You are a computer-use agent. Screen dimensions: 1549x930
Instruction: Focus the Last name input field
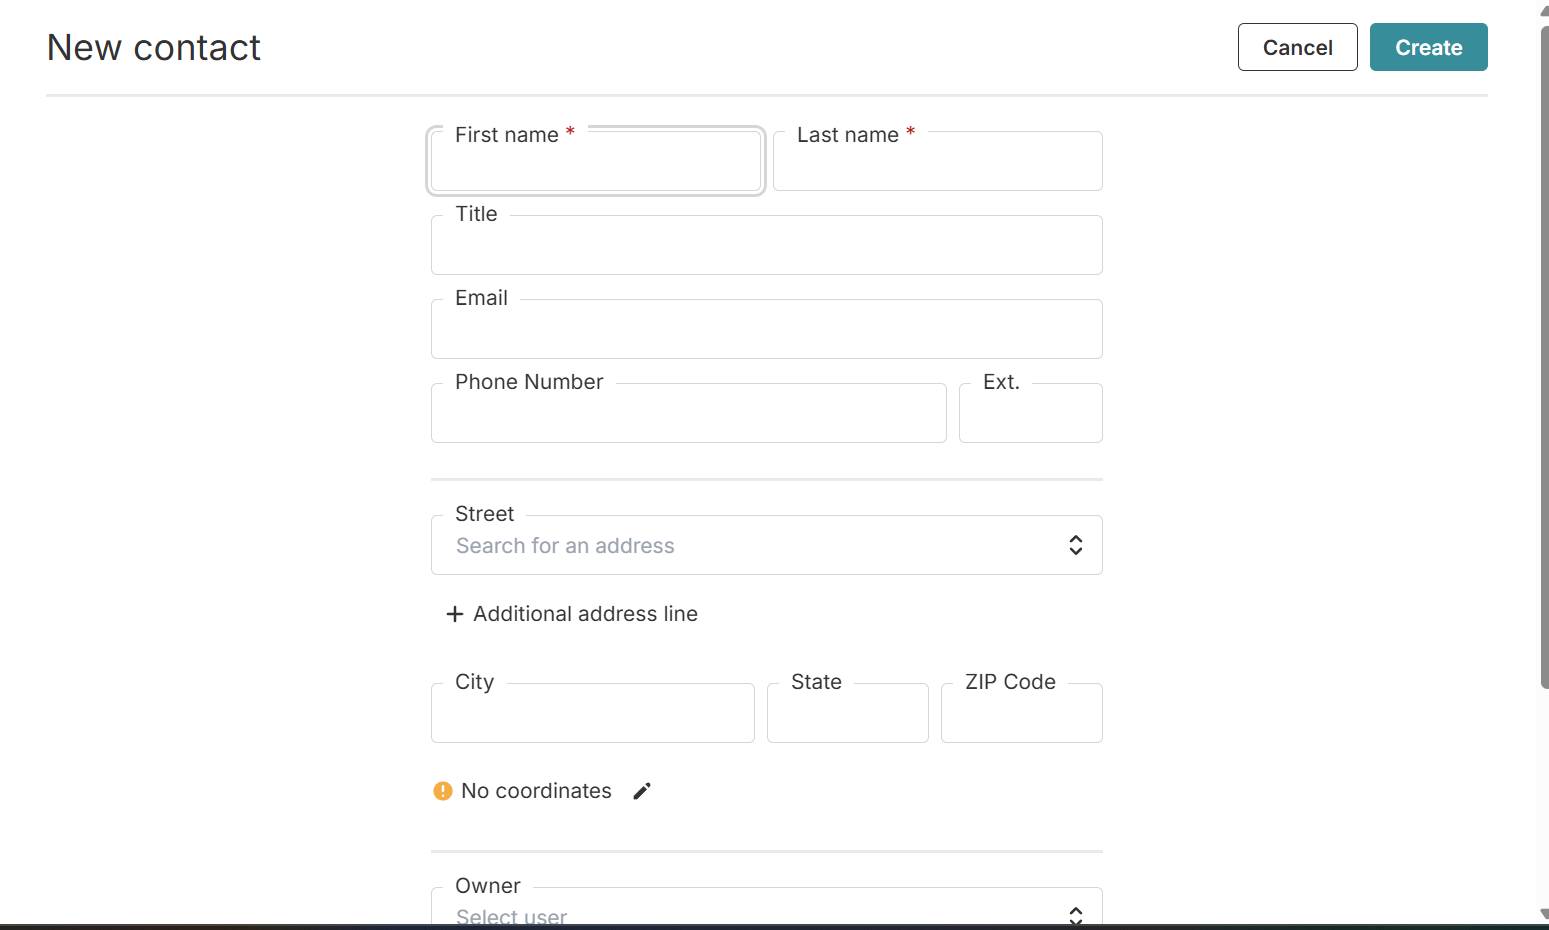click(x=938, y=161)
